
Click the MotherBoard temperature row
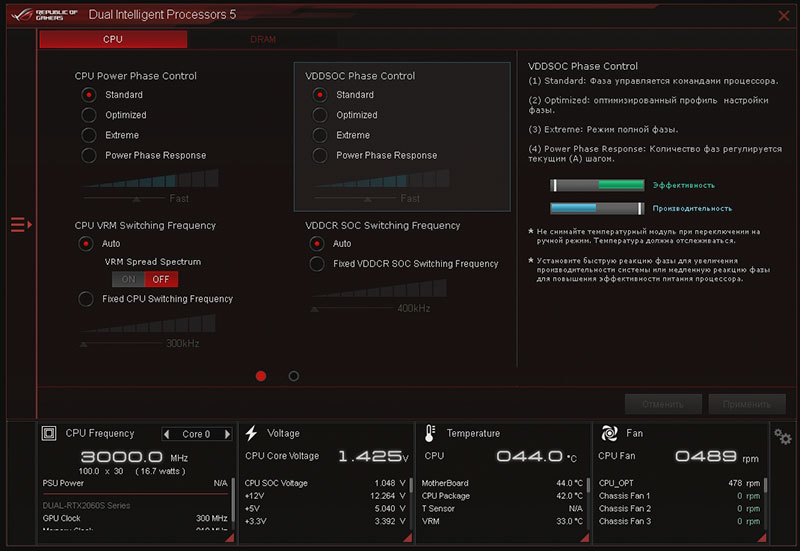tap(502, 483)
